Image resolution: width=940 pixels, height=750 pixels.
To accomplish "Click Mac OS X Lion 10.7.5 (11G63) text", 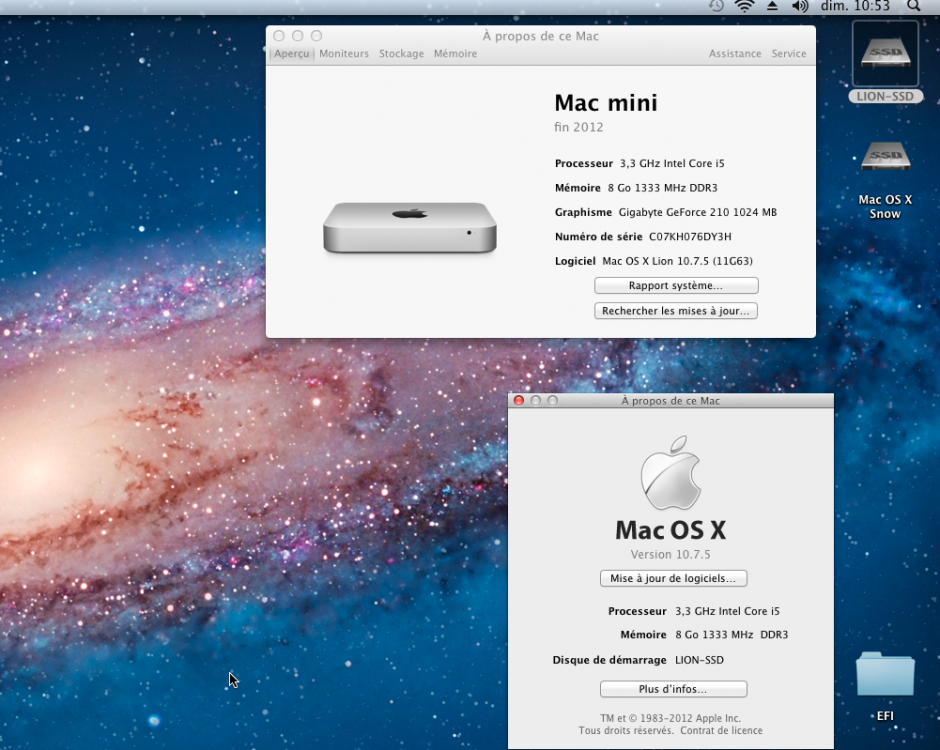I will coord(677,261).
